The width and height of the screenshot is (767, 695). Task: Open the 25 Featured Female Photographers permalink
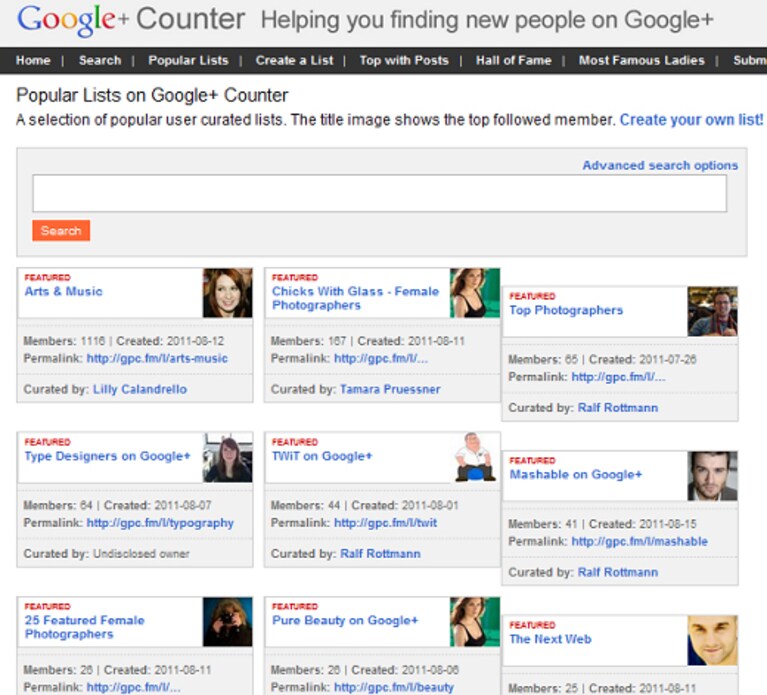click(x=134, y=687)
